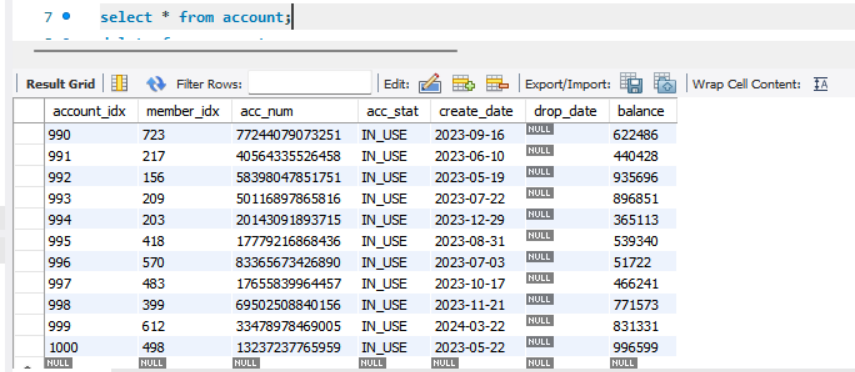
Task: Select member_idx cell 217
Action: pos(185,156)
